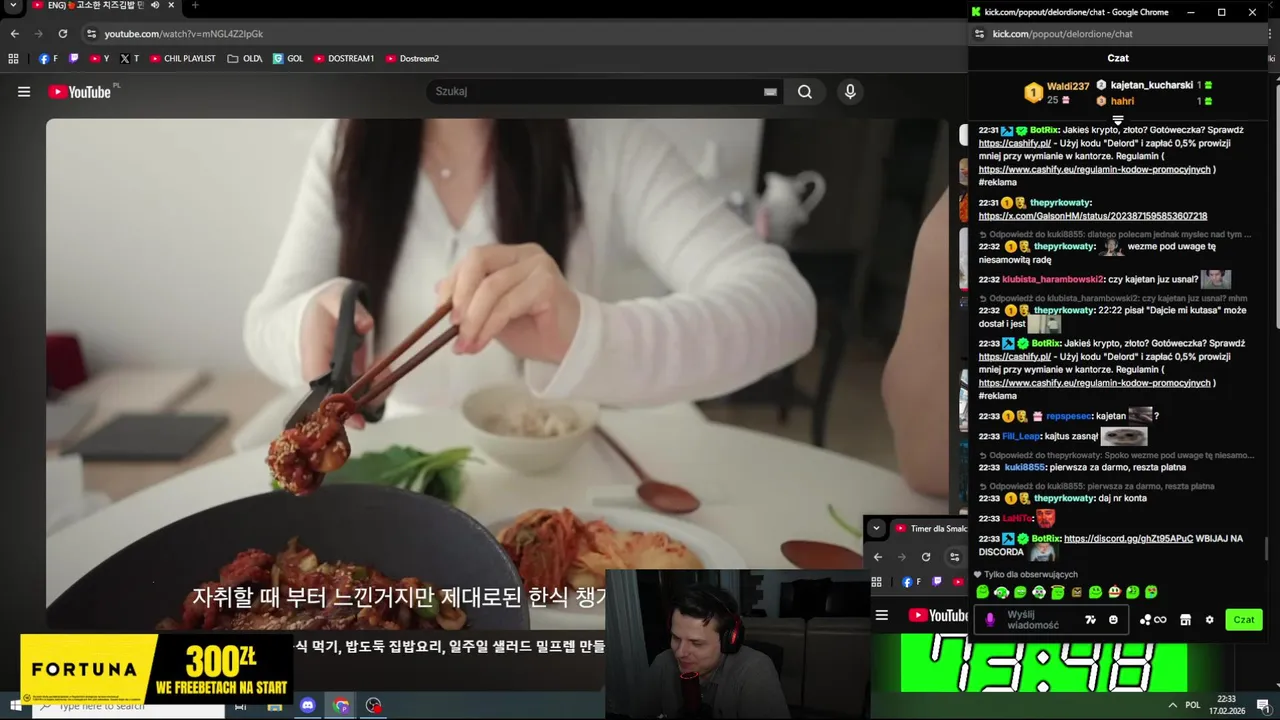
Task: Open emote picker smiley in message box
Action: point(1113,620)
